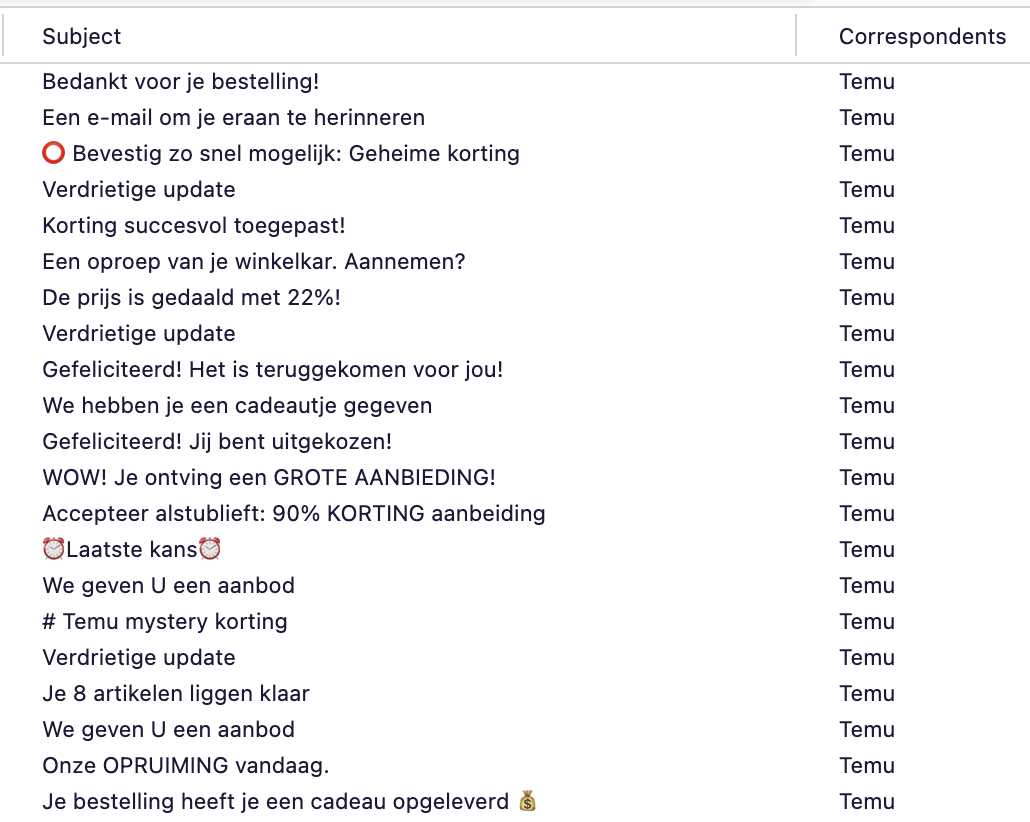Select 'Gefeliciteerd! Het is teruggekomen voor jou!'
The width and height of the screenshot is (1030, 822).
coord(273,370)
